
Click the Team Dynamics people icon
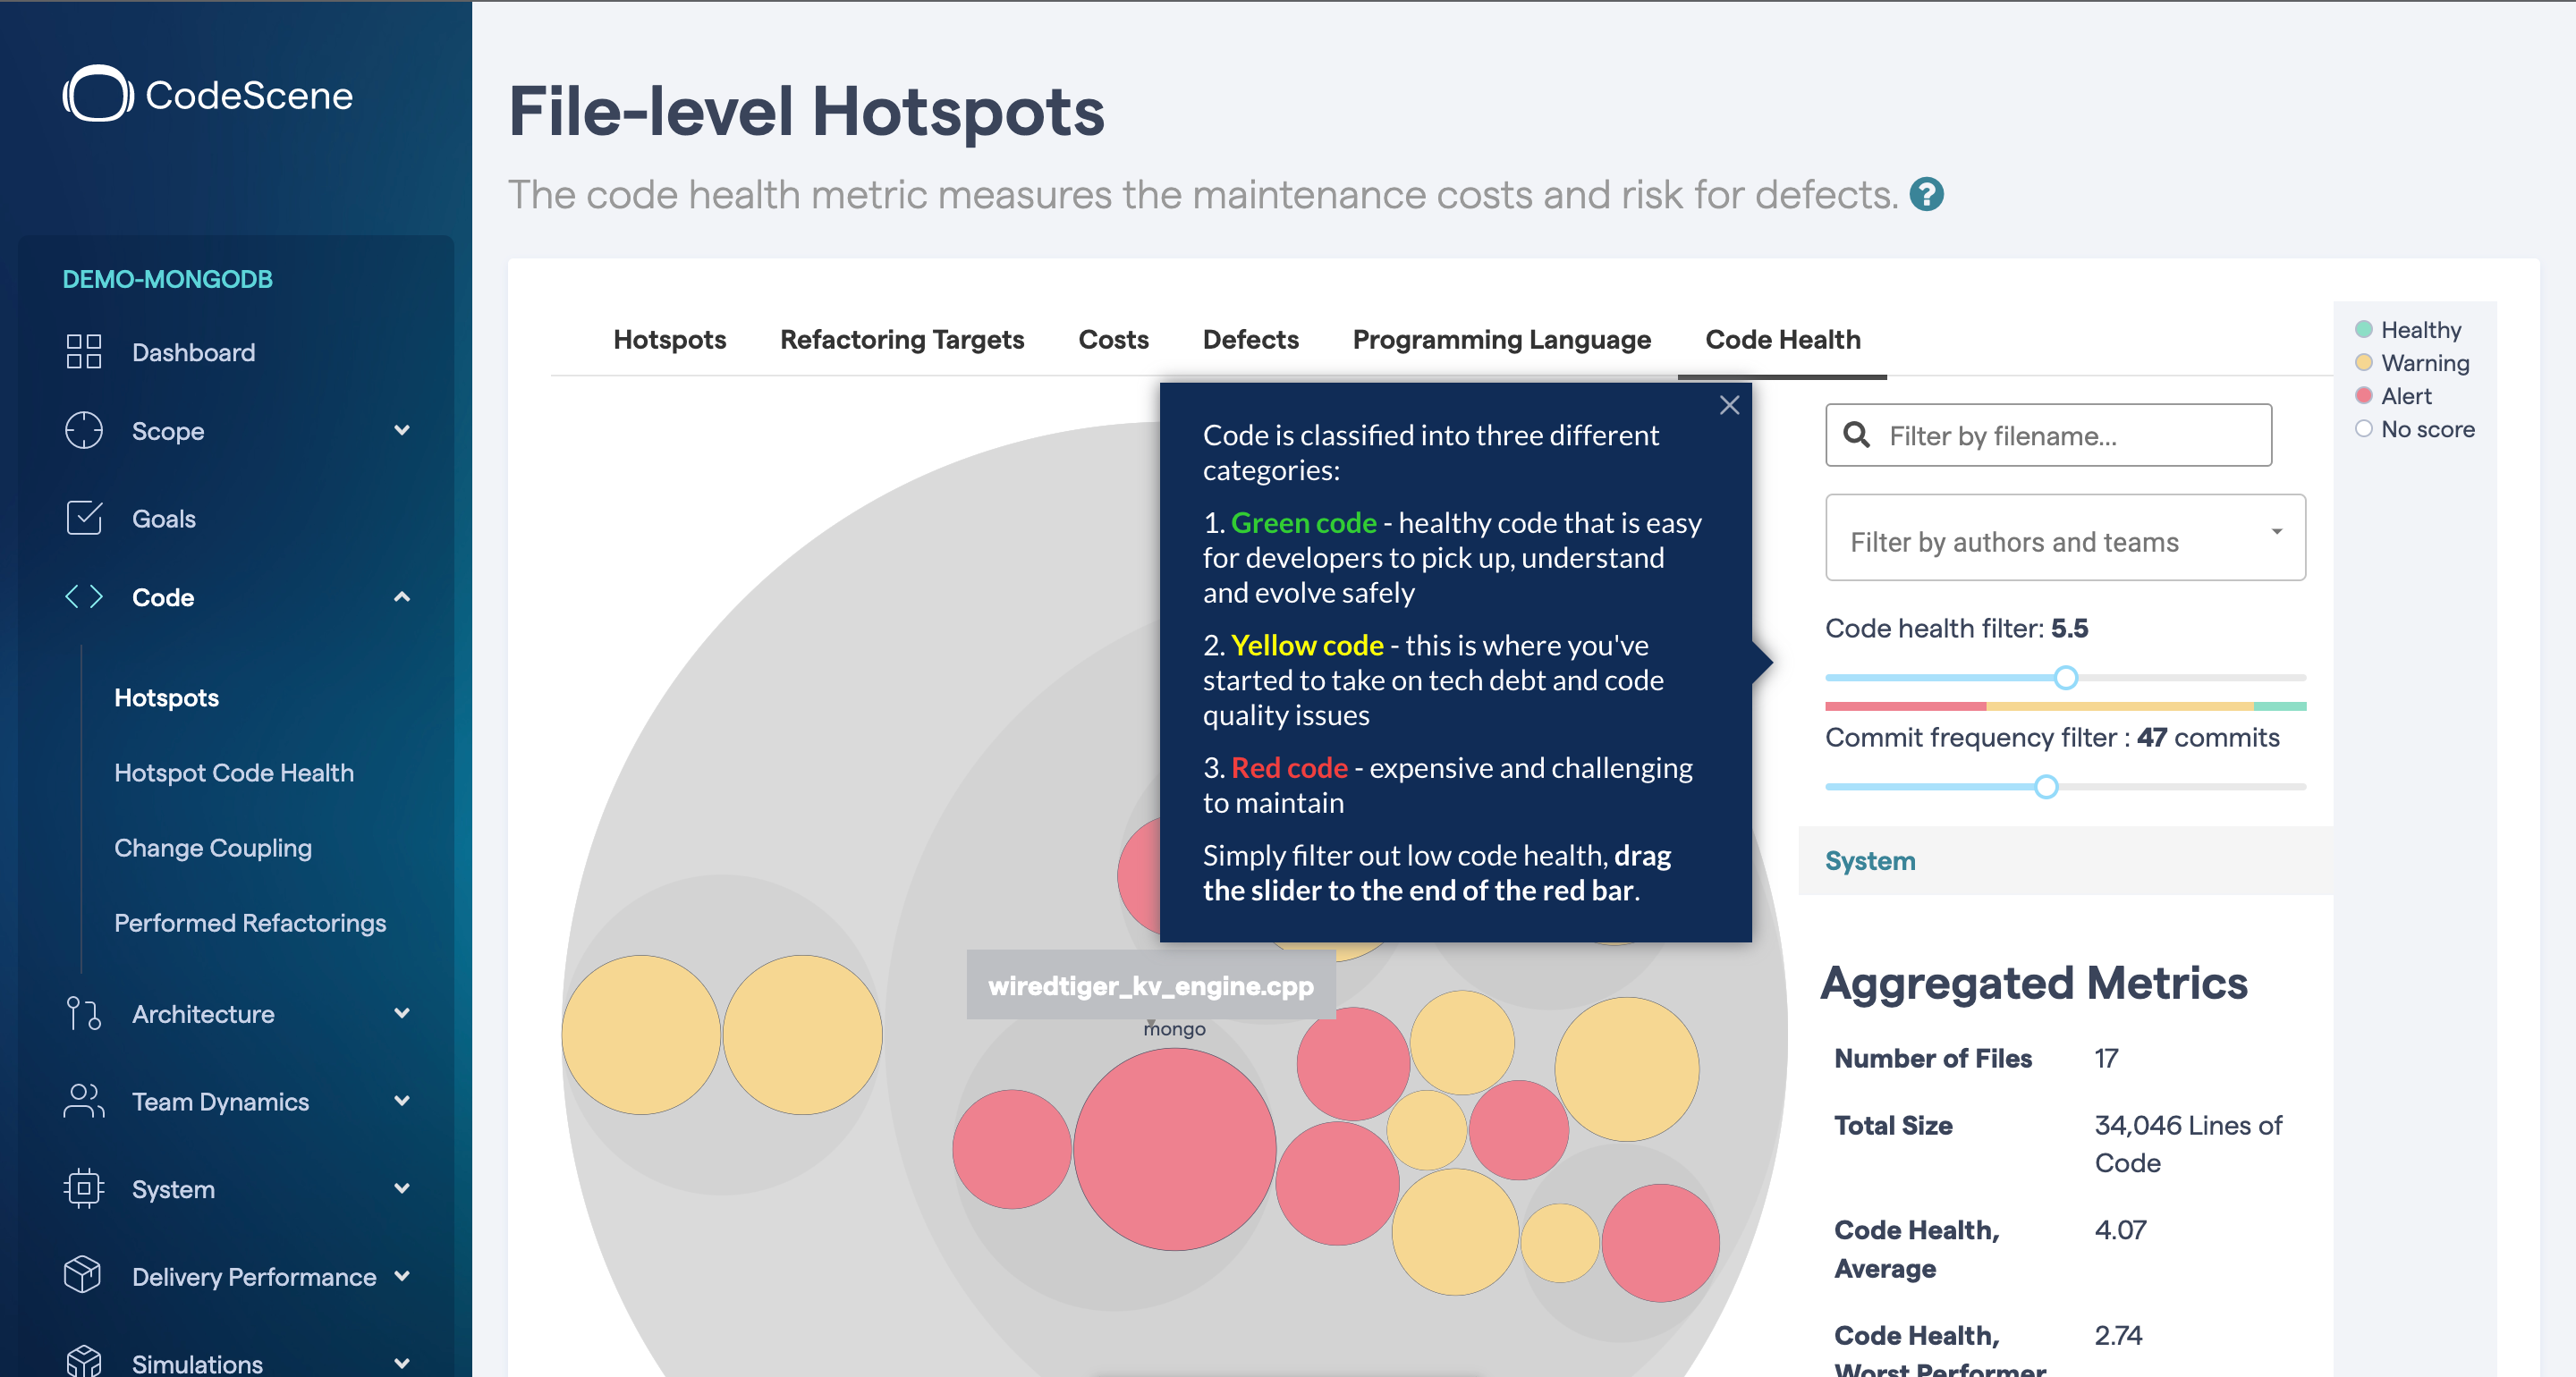pos(84,1101)
